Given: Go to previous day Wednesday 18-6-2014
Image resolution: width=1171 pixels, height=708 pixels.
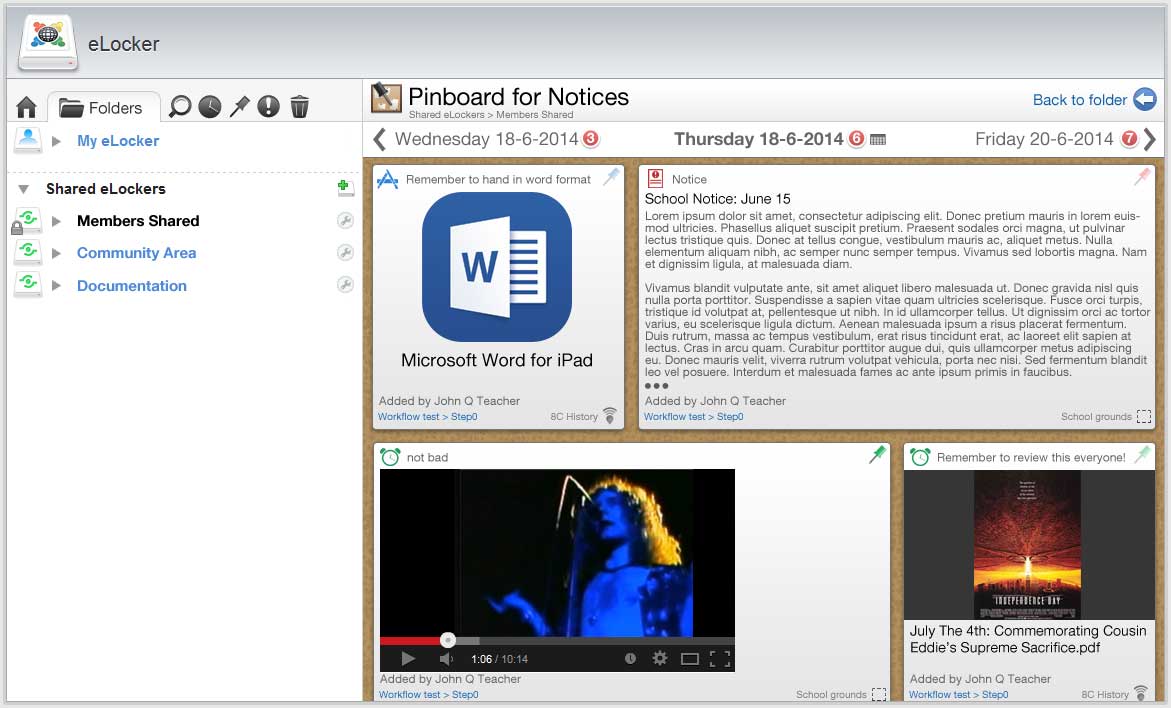Looking at the screenshot, I should point(380,139).
